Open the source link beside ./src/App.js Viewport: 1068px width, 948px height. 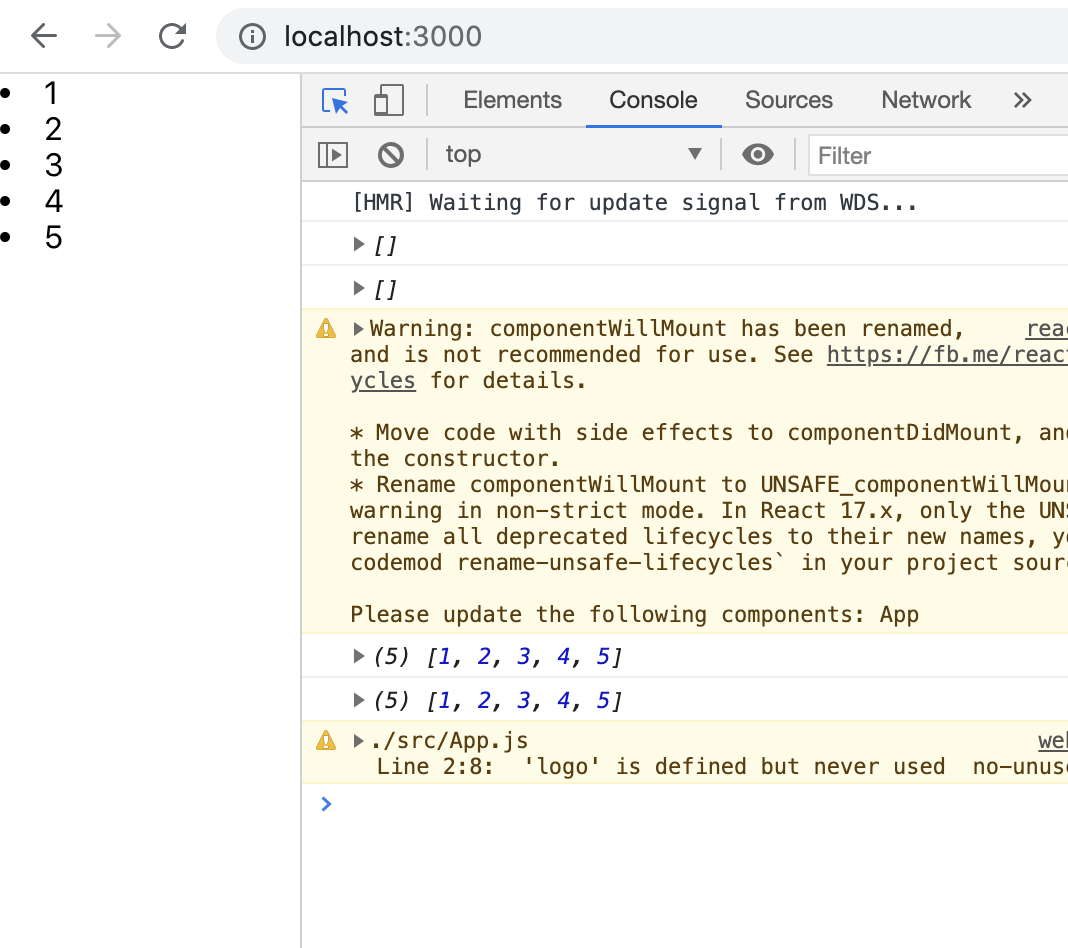[x=1053, y=740]
